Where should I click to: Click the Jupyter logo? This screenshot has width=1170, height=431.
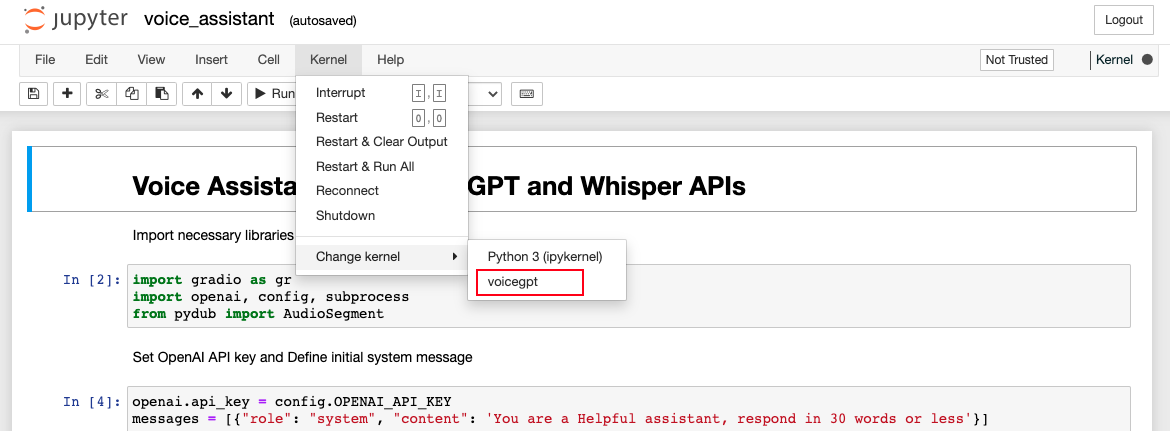74,19
